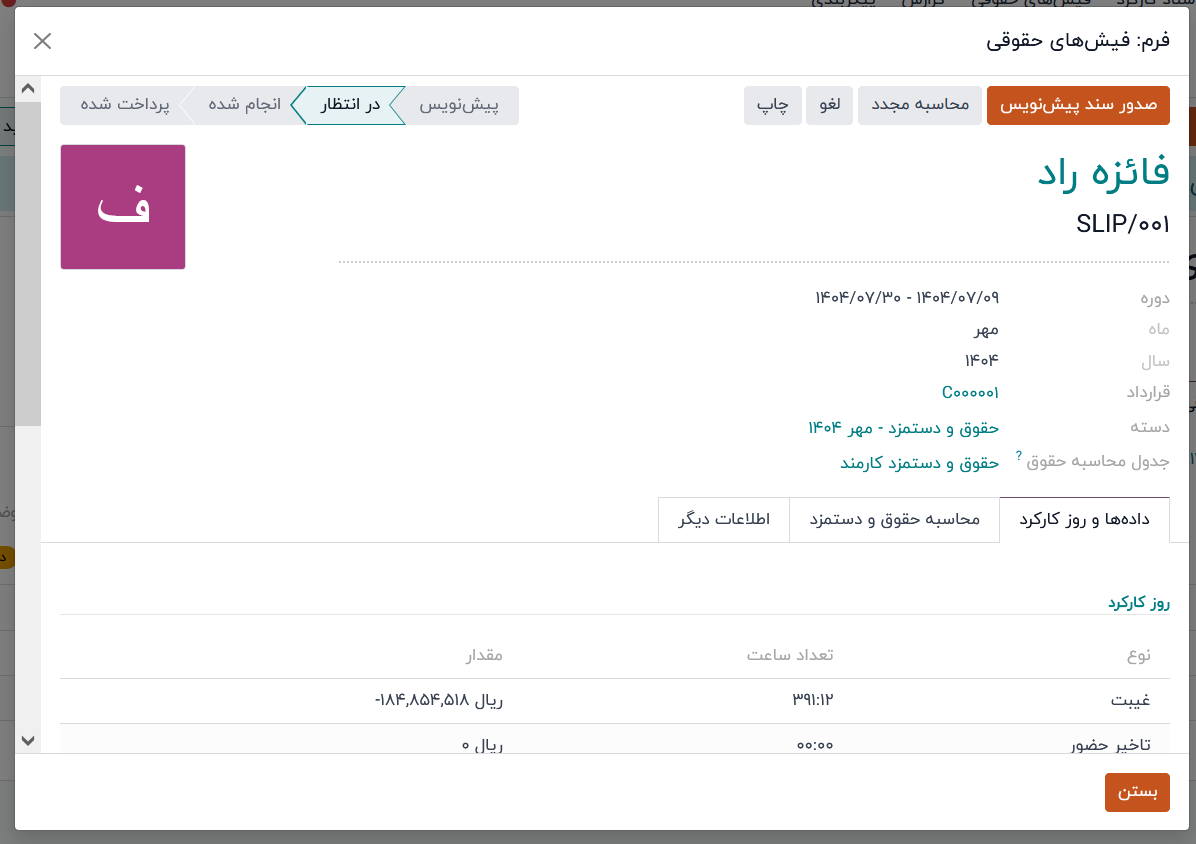Set status to پرداخت شده
This screenshot has width=1196, height=844.
124,105
